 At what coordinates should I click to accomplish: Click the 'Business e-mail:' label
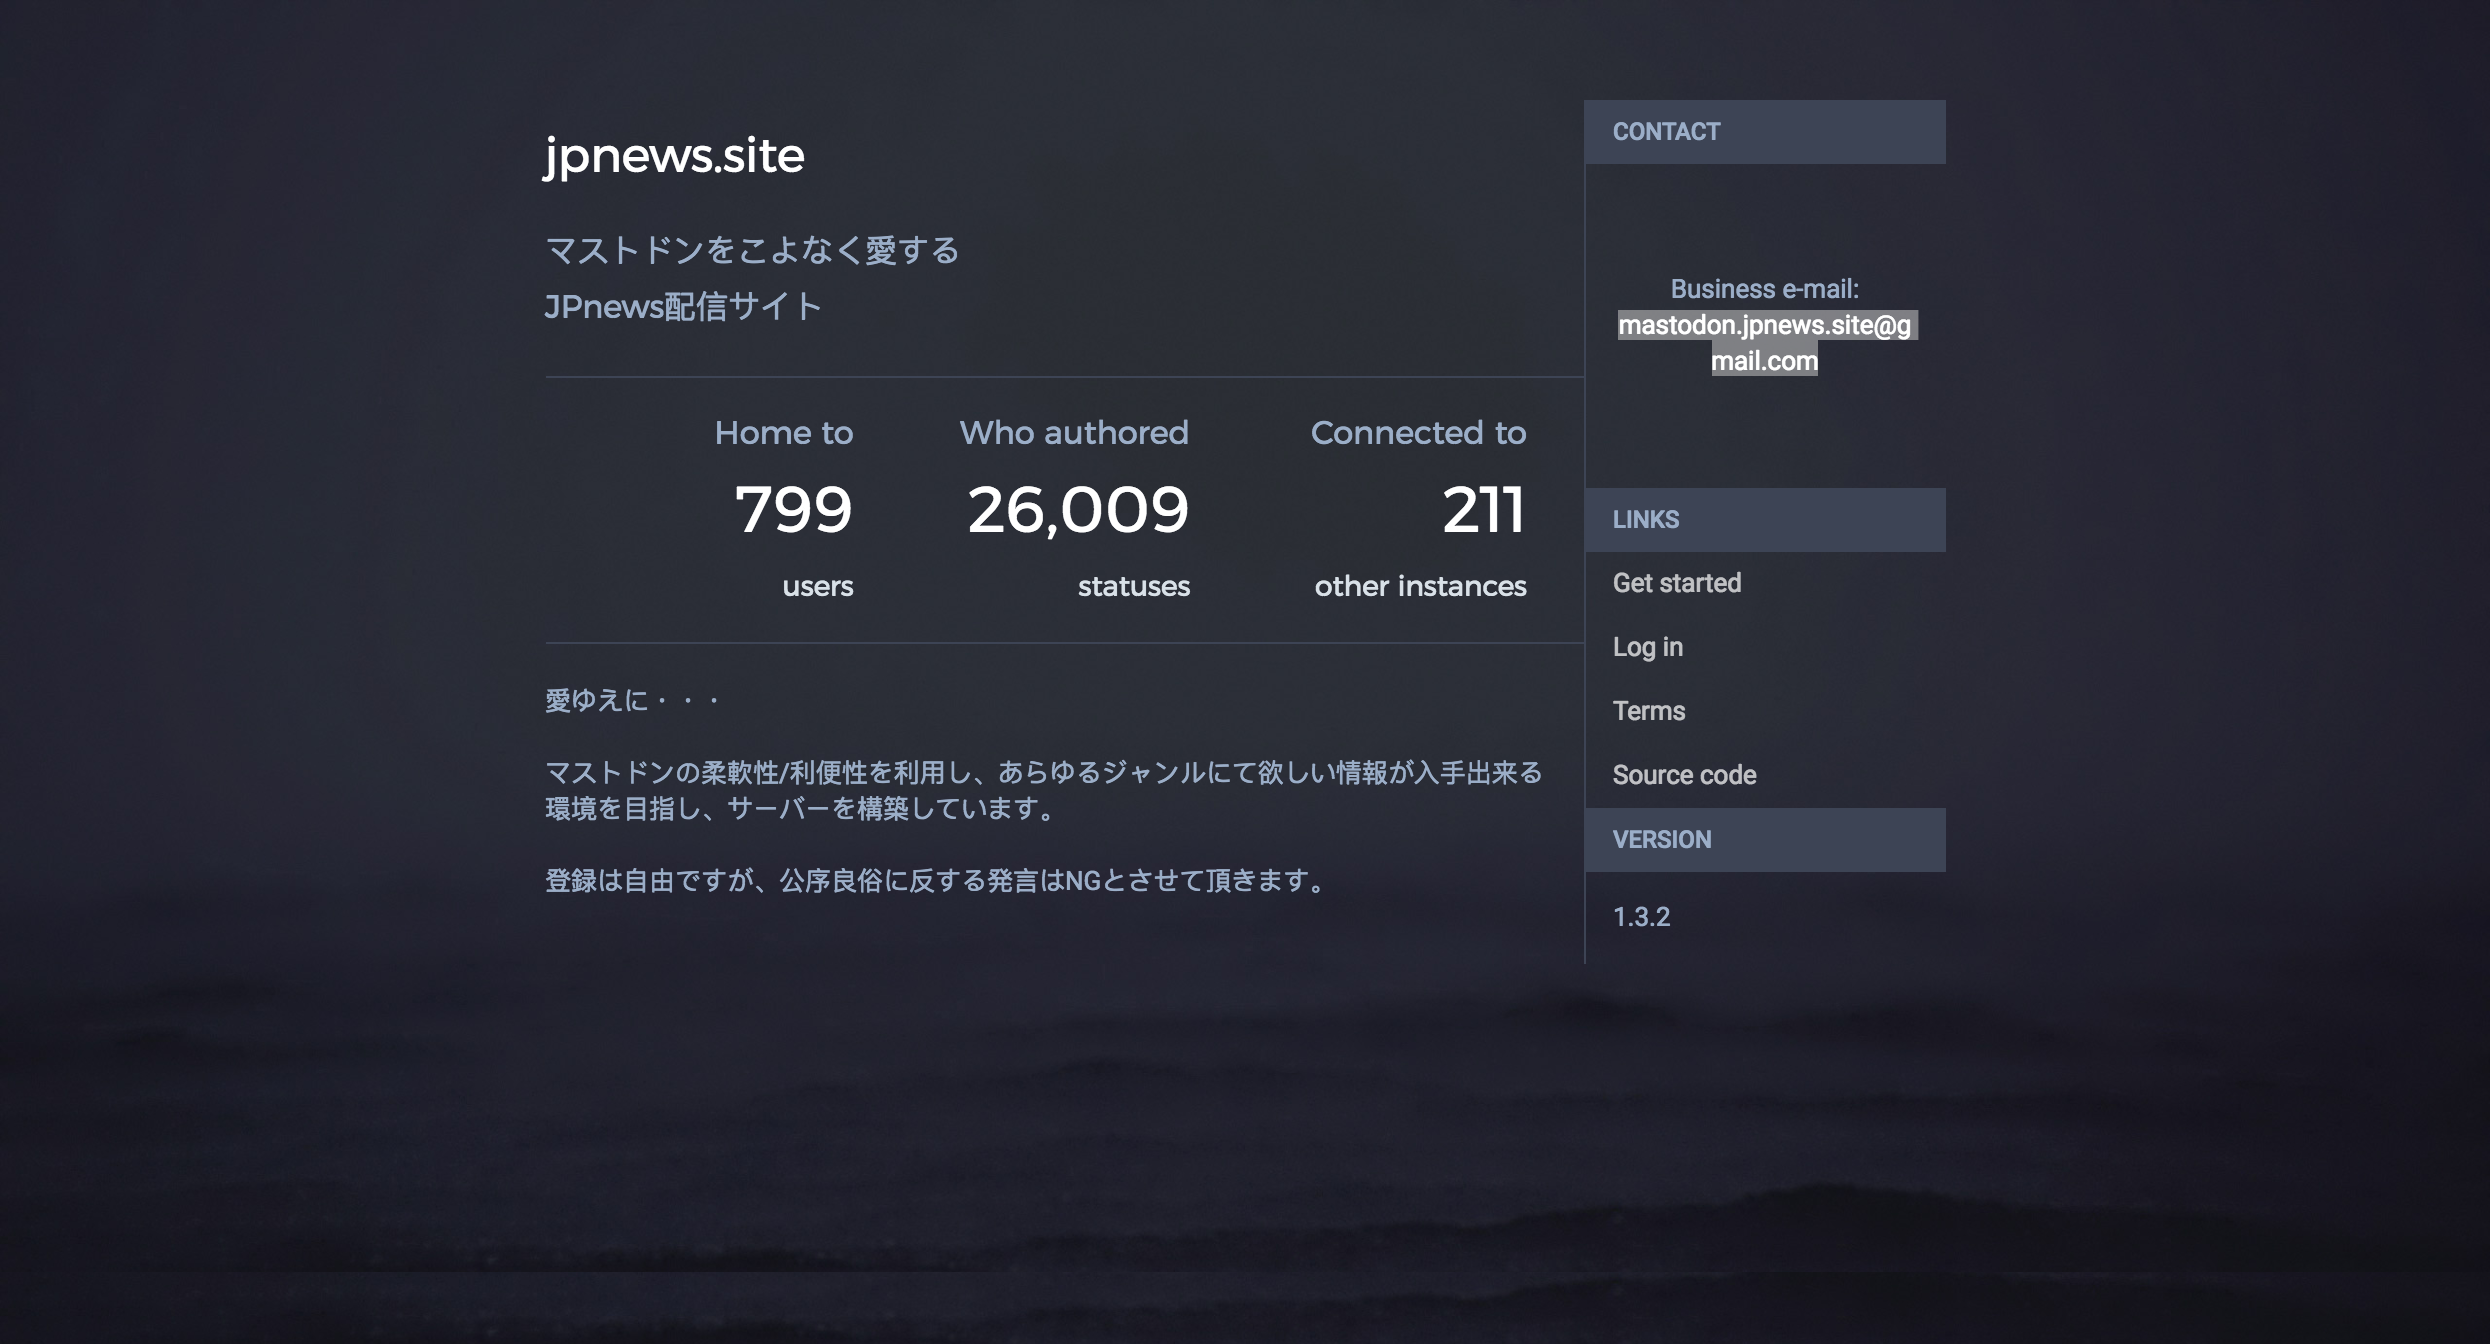[x=1765, y=289]
